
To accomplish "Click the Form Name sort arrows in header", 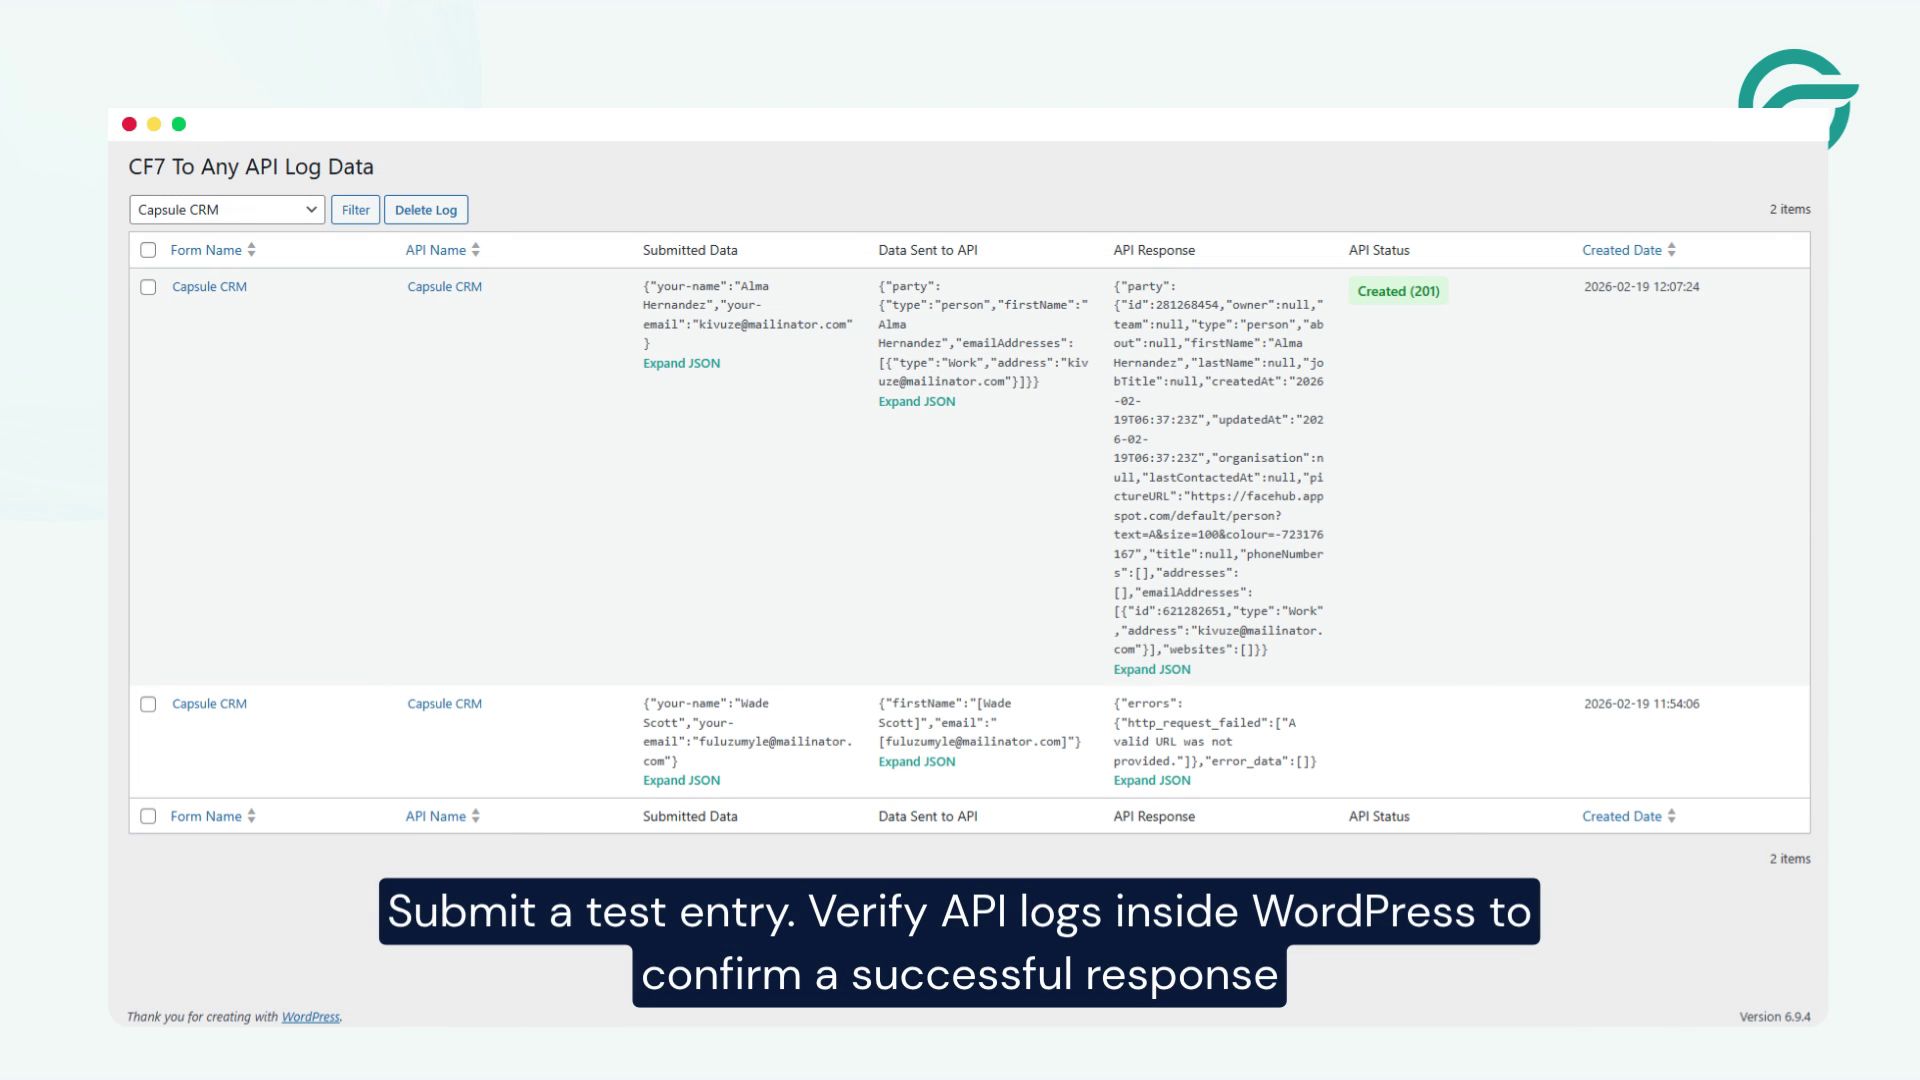I will click(251, 250).
